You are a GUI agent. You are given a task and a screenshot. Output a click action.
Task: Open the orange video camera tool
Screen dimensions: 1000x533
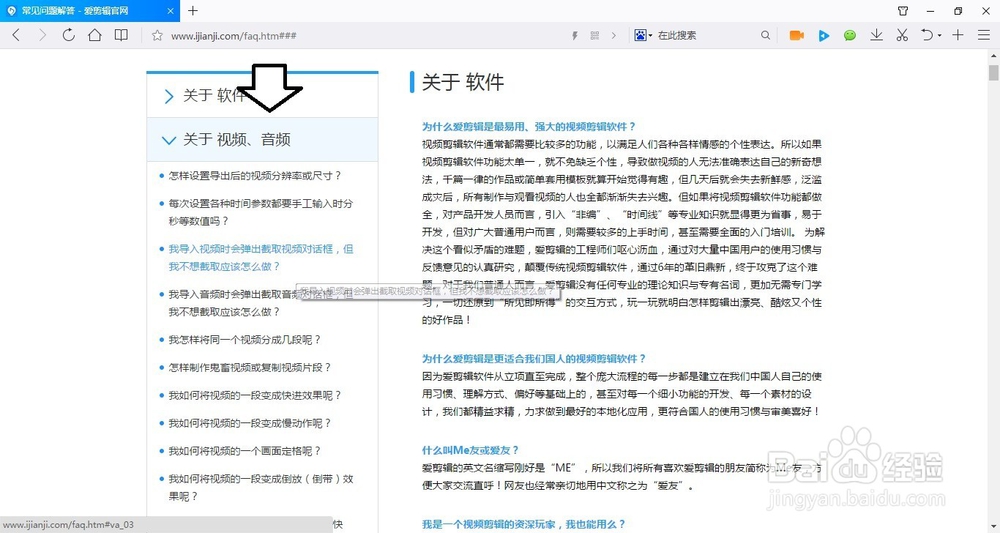coord(796,36)
